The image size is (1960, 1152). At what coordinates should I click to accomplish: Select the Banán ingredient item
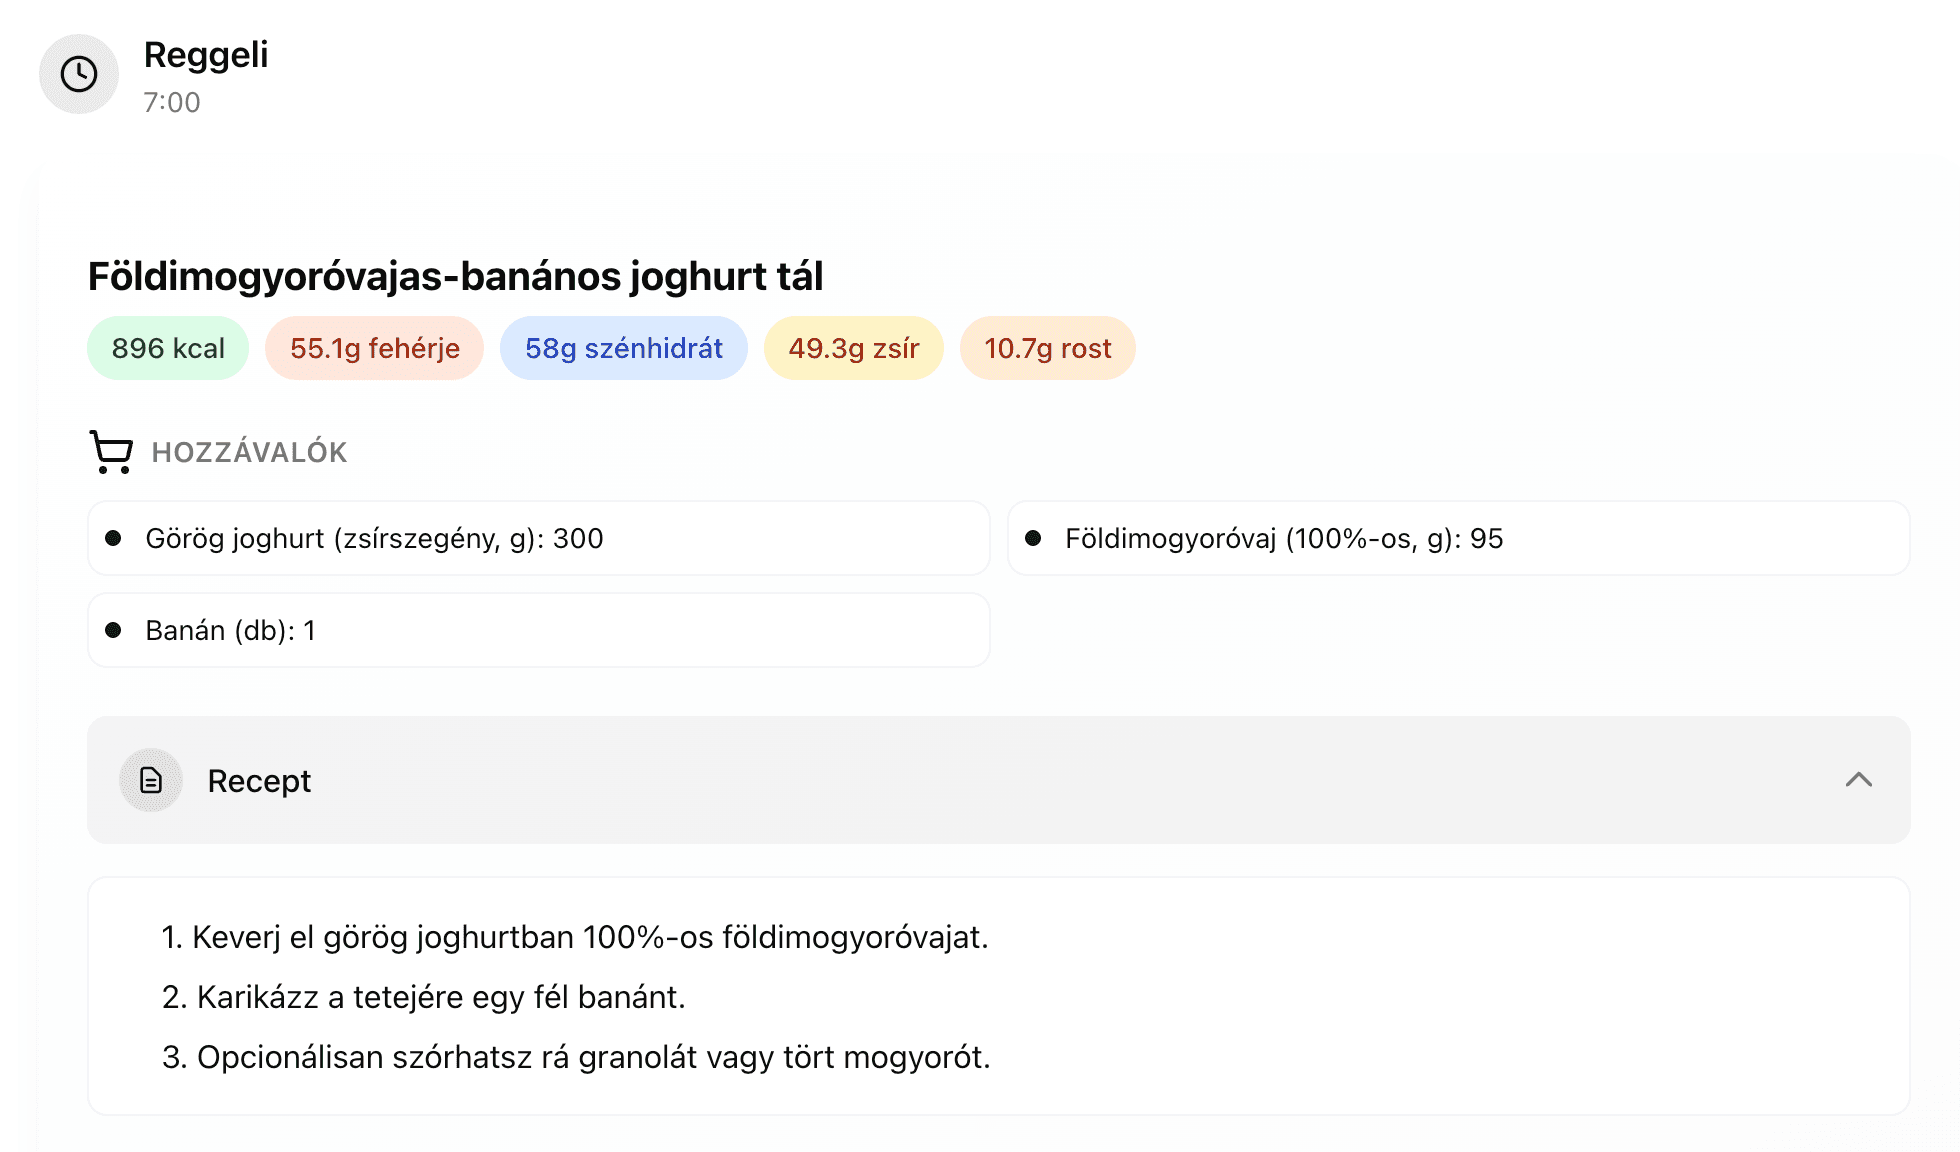(538, 630)
